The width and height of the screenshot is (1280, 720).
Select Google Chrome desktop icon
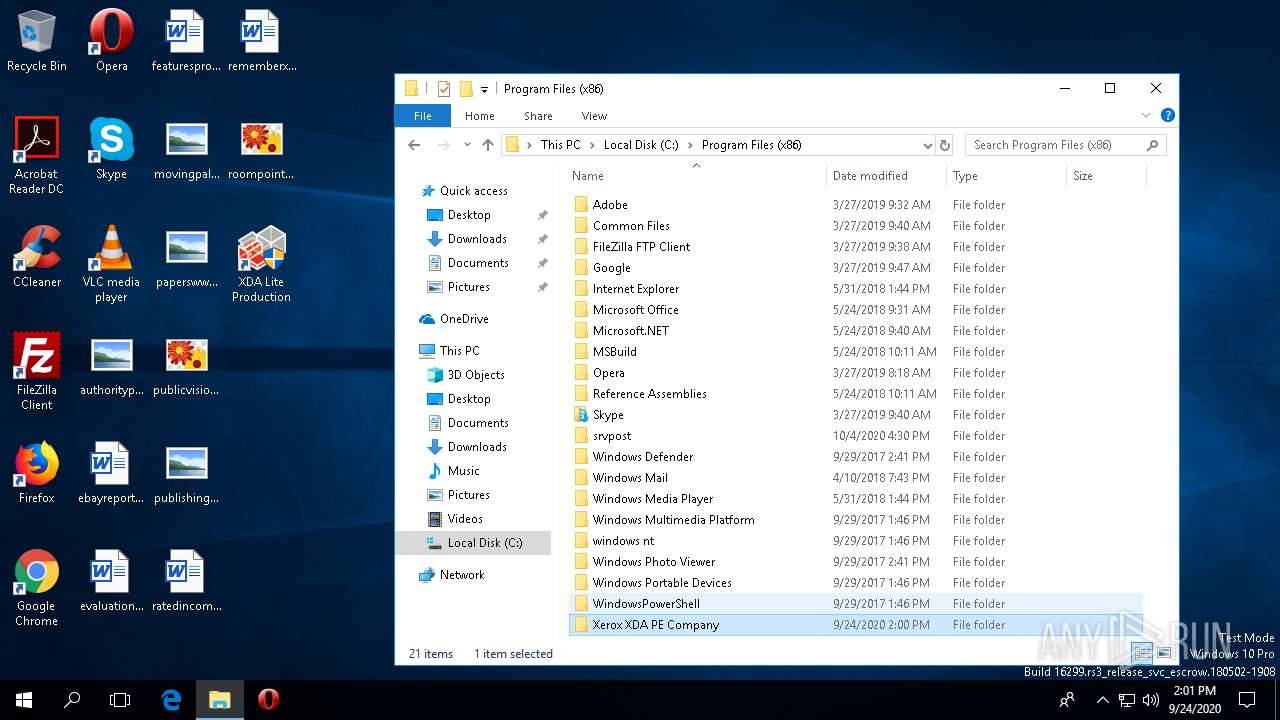(37, 588)
